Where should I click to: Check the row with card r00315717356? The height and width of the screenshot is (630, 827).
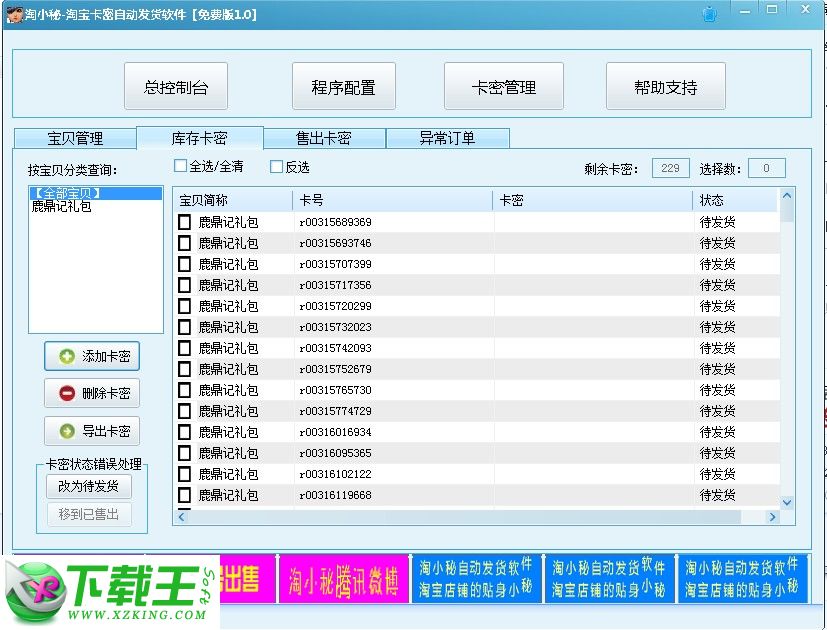[x=185, y=285]
